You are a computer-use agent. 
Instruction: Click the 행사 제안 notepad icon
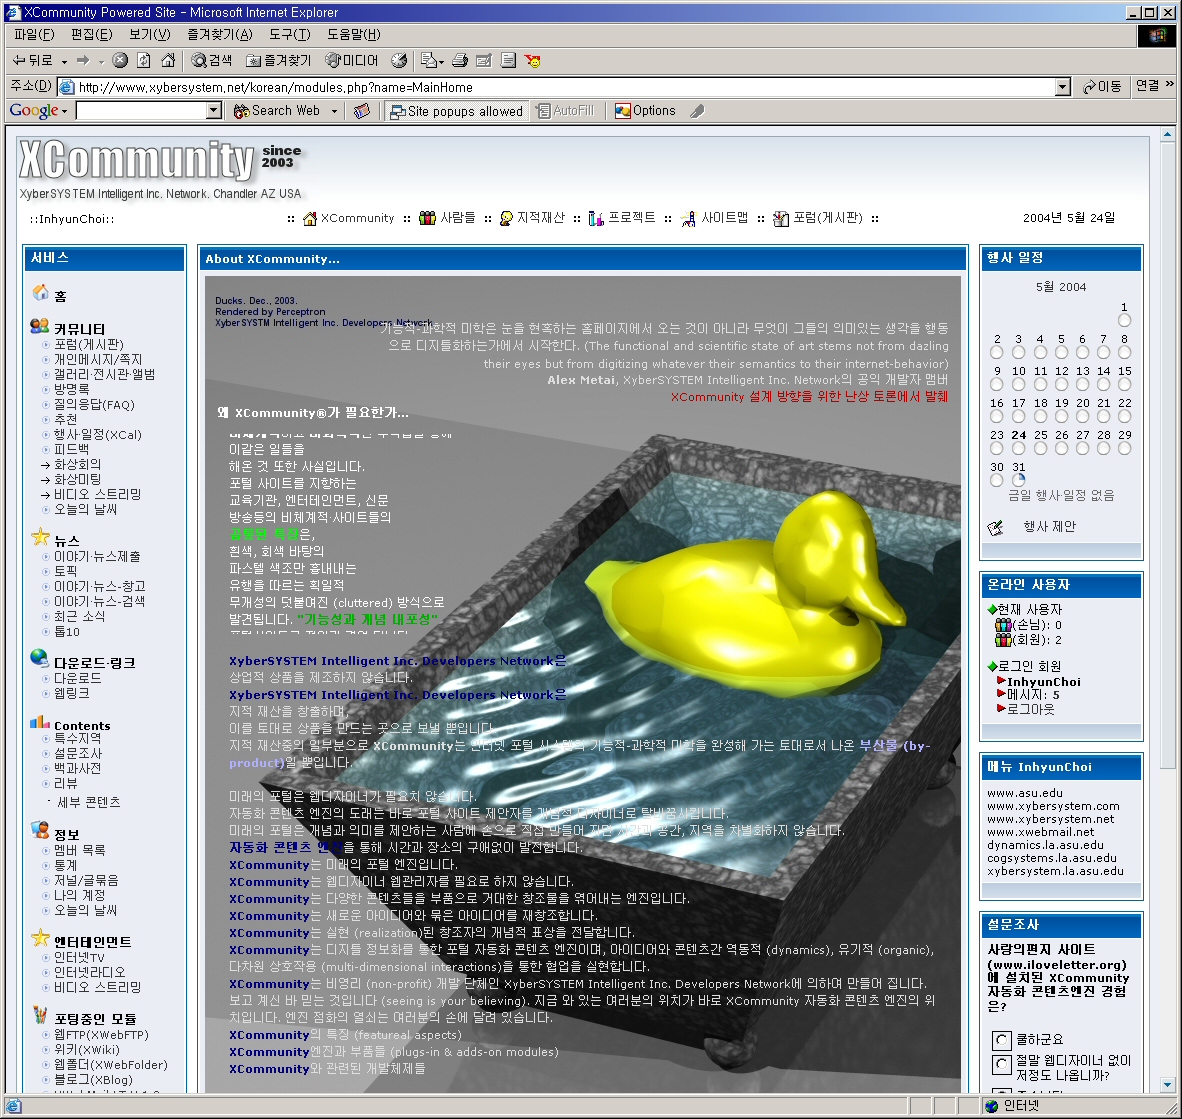[x=995, y=527]
